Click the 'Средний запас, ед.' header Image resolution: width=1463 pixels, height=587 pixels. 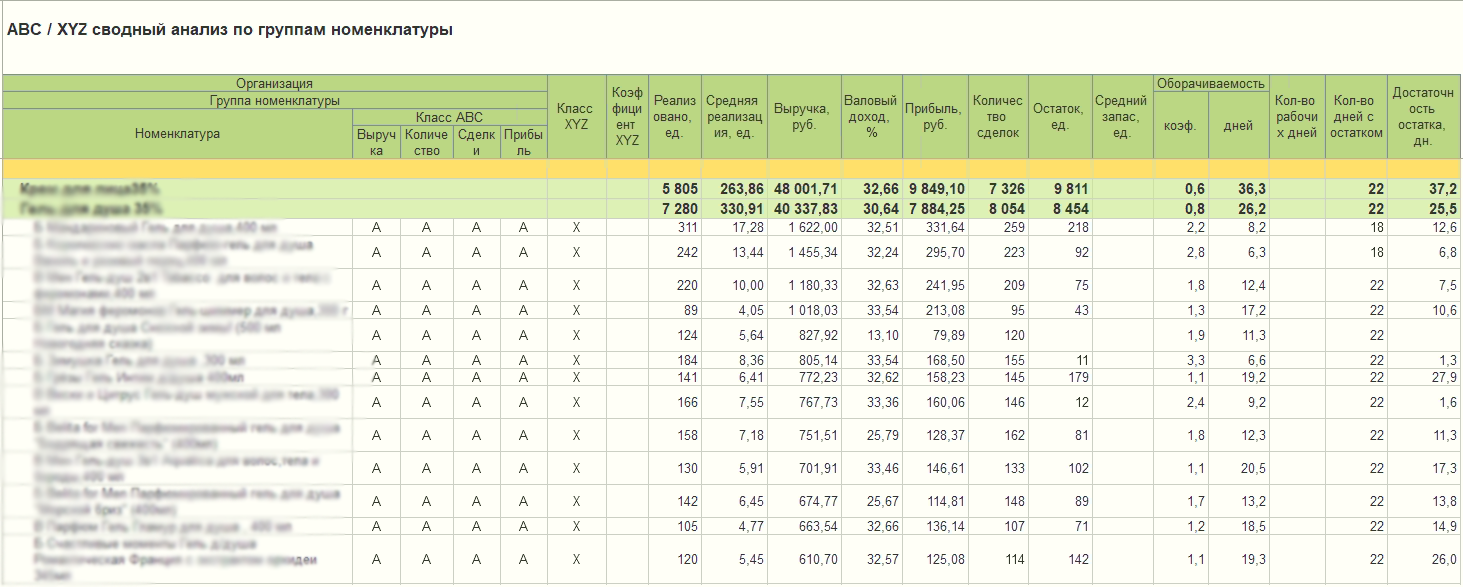pos(1121,116)
